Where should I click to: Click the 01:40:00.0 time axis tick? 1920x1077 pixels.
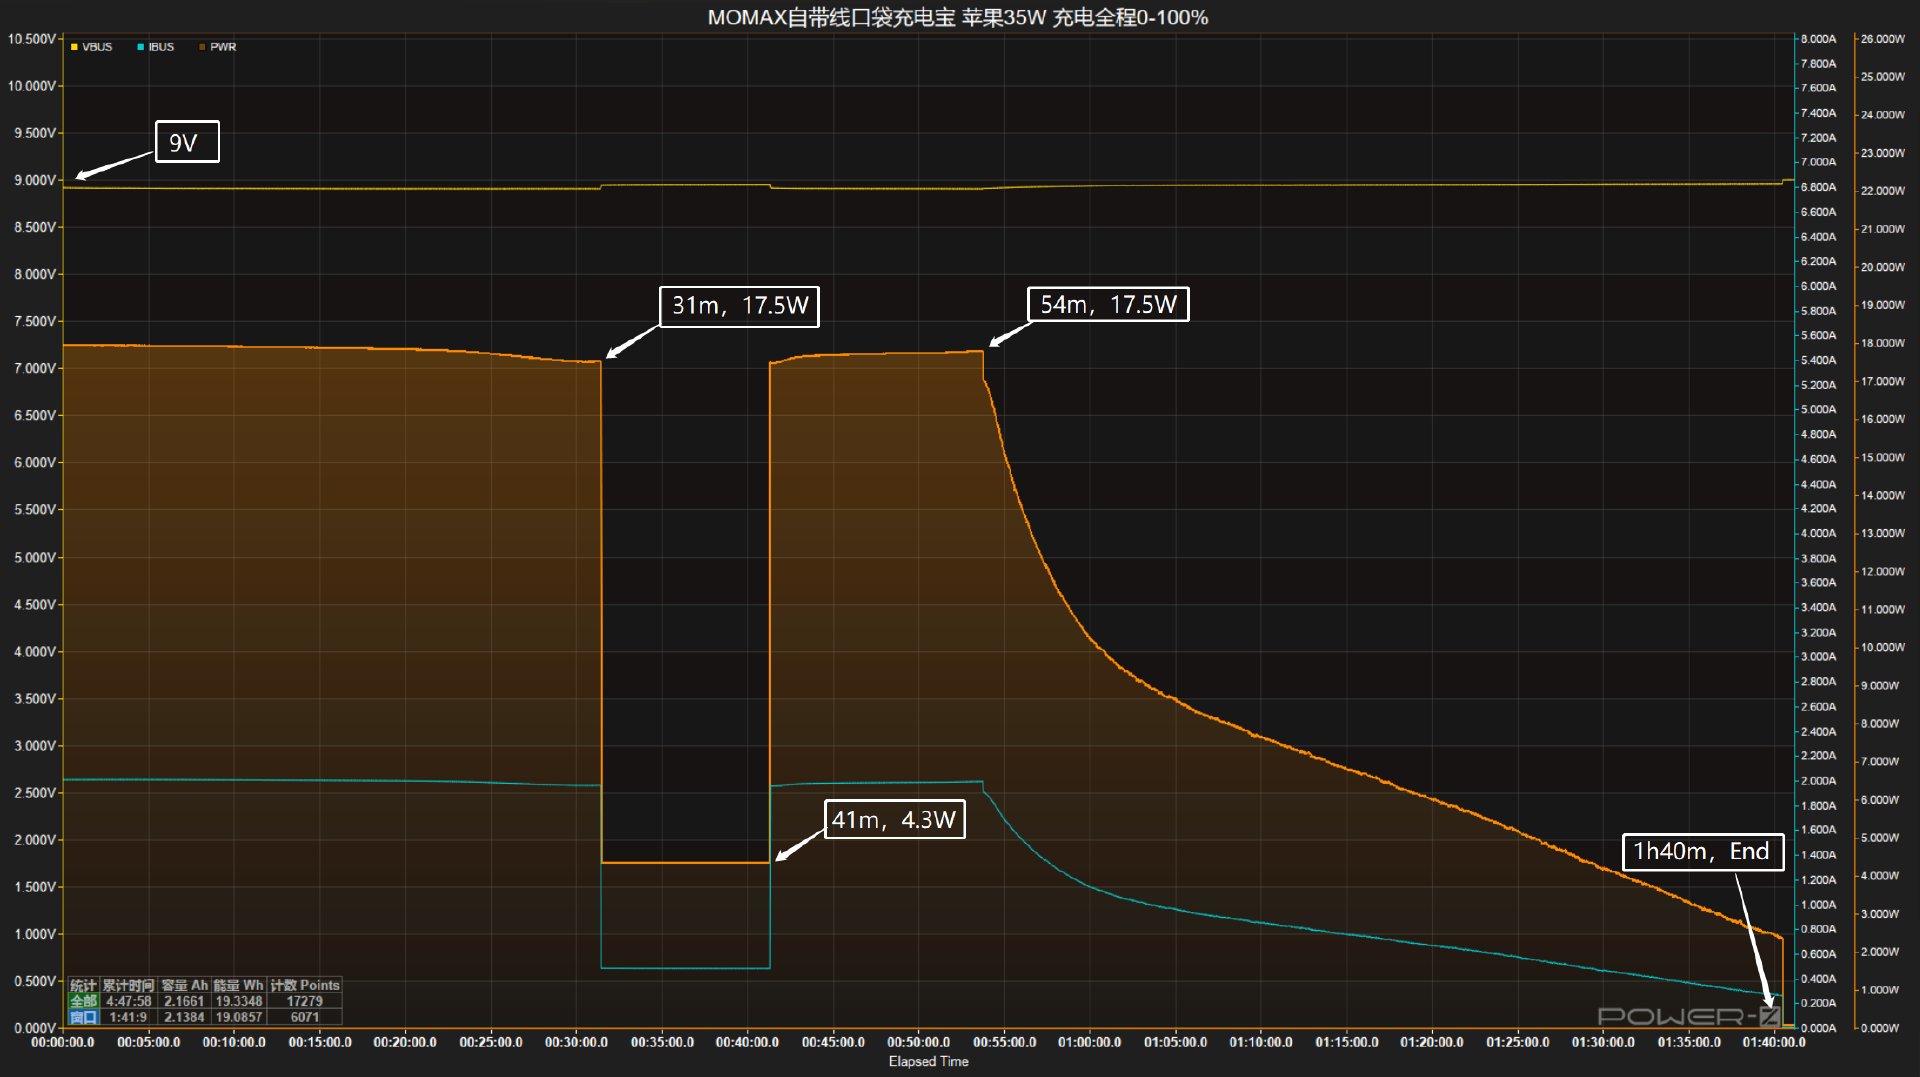coord(1774,1042)
